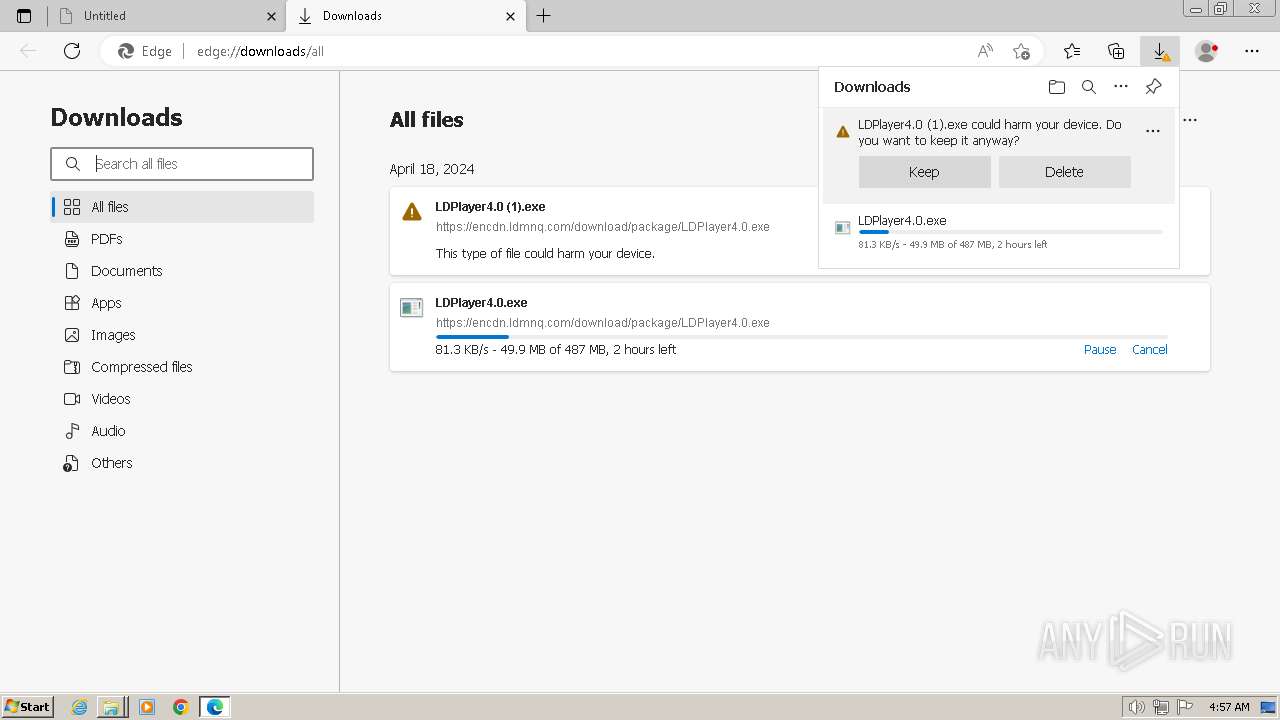The image size is (1280, 720).
Task: Filter downloads by Images
Action: (x=182, y=335)
